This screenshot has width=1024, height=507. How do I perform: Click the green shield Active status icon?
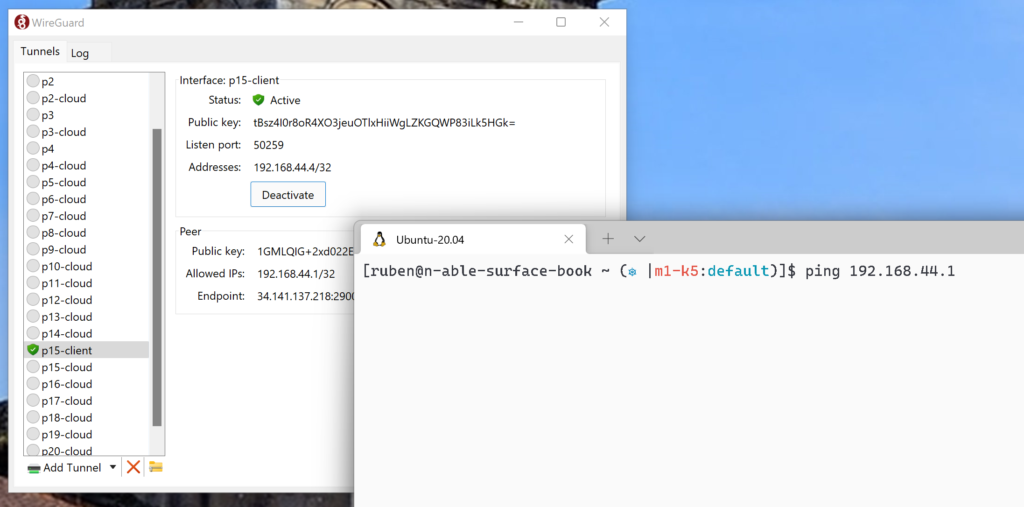click(x=258, y=100)
